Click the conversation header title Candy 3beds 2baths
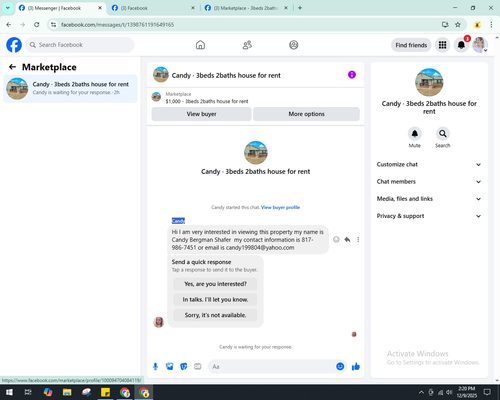 click(226, 75)
